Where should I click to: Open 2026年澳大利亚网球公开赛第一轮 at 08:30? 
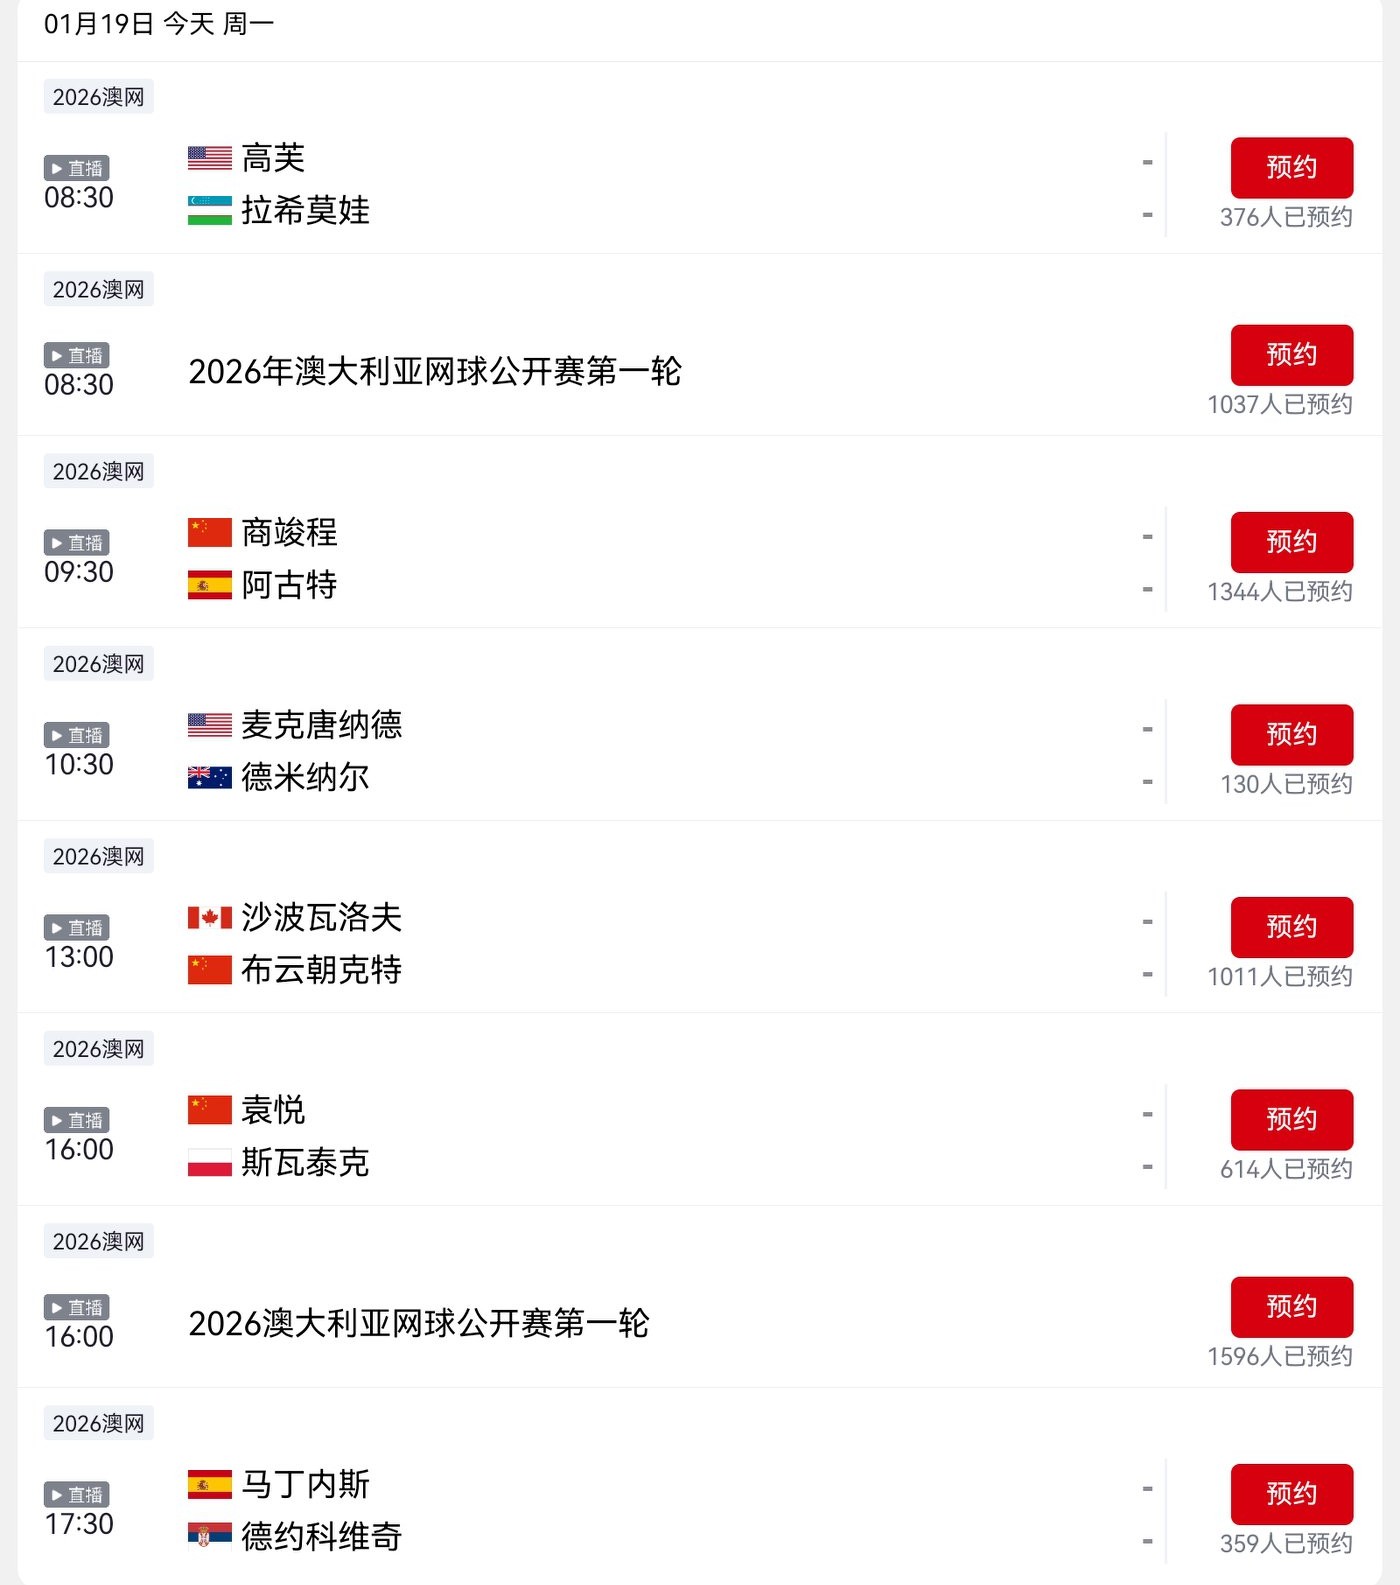pos(435,372)
